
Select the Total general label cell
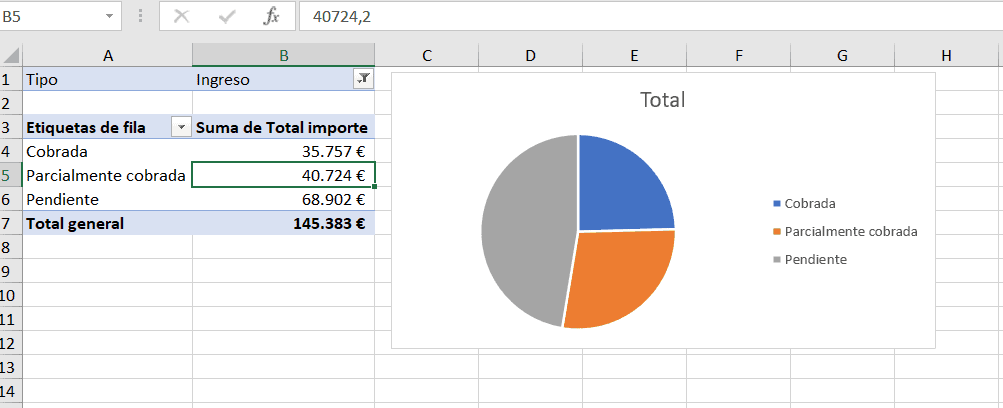(x=107, y=223)
